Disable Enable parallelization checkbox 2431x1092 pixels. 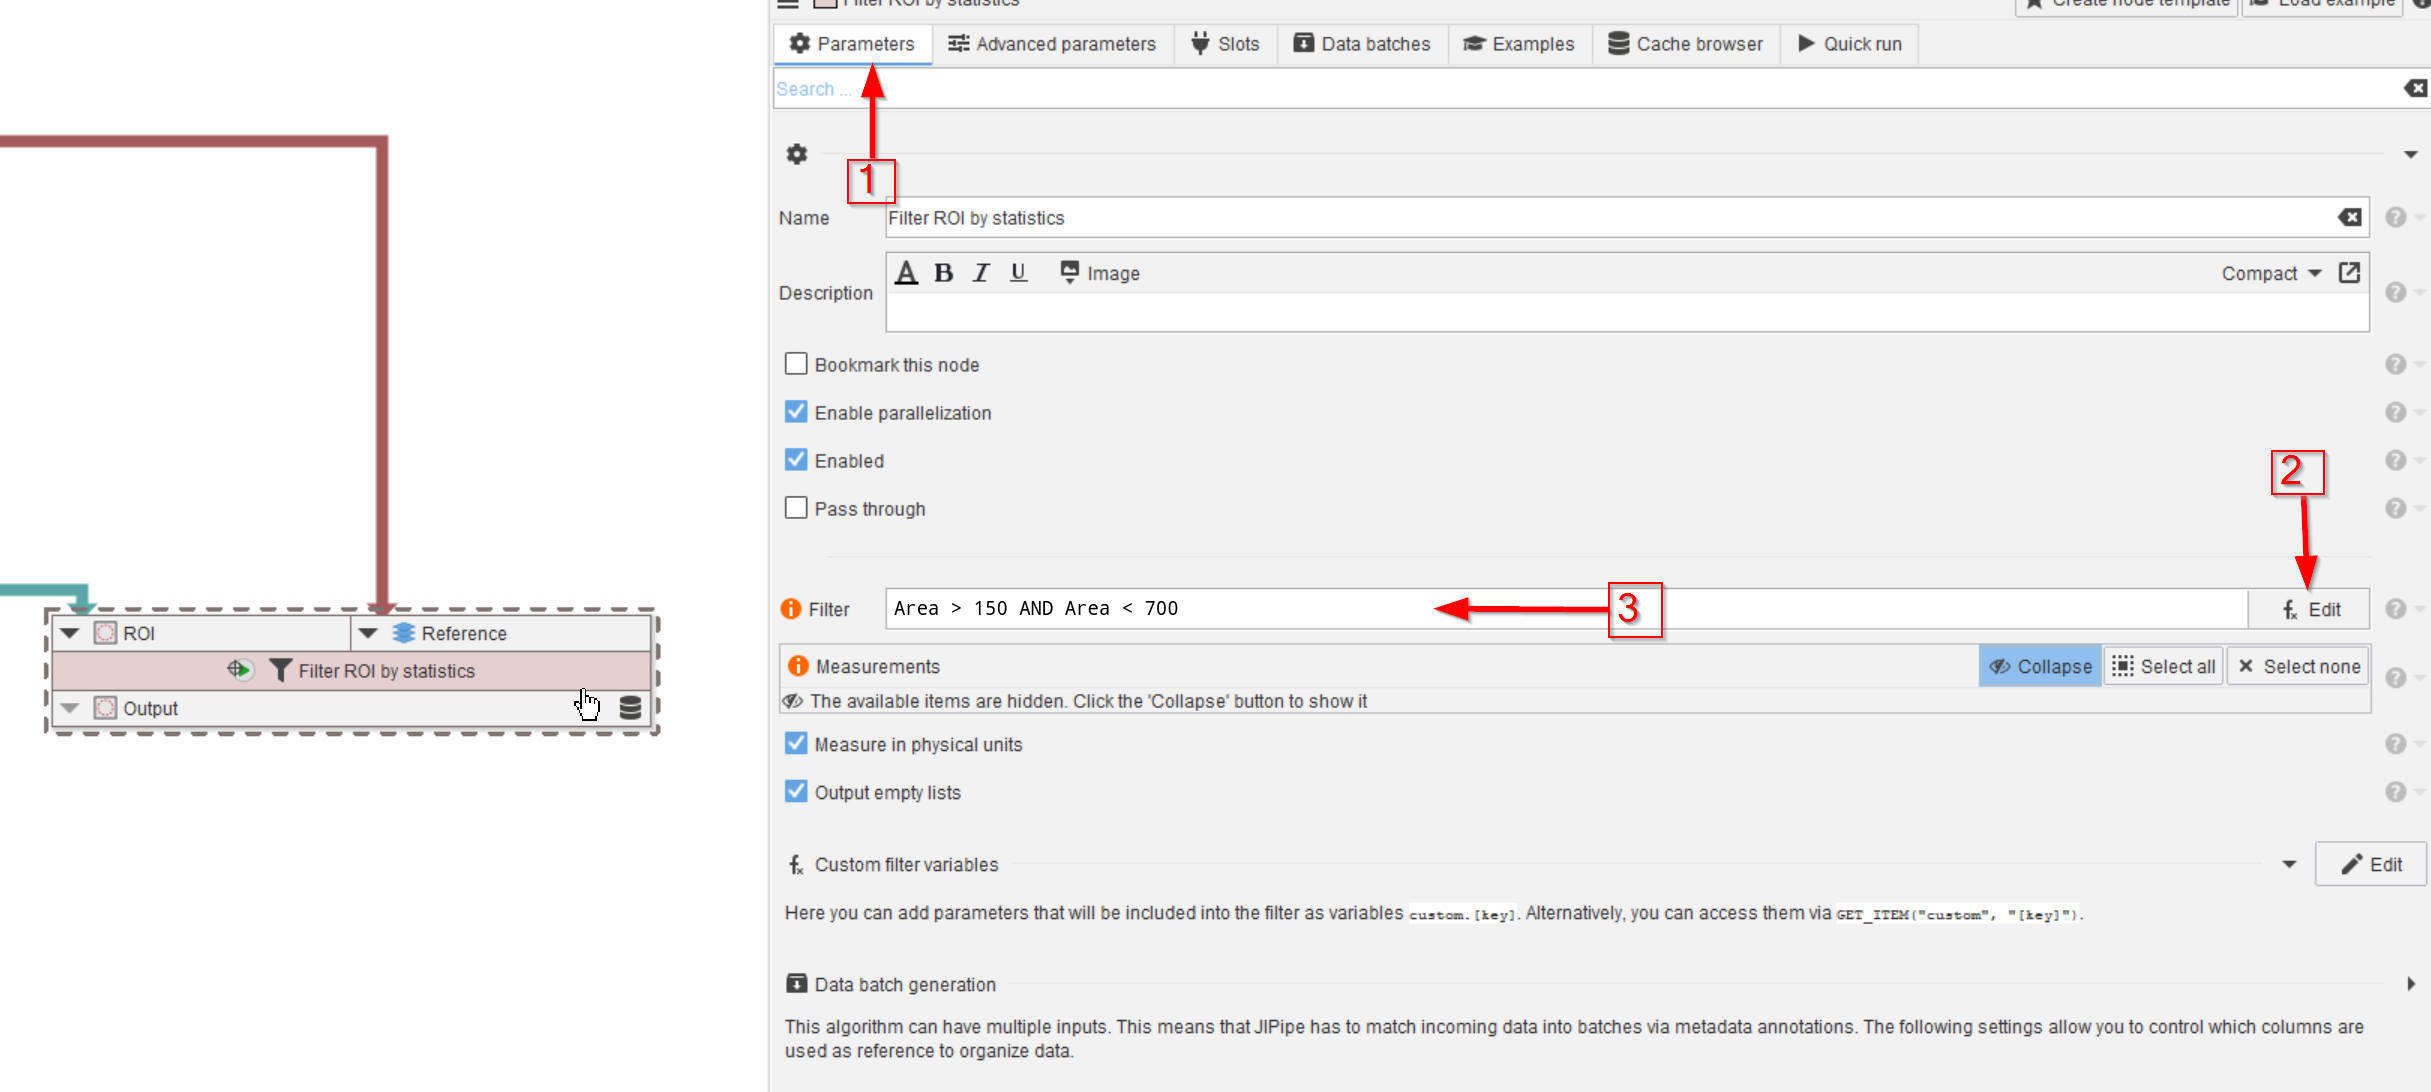click(x=796, y=412)
